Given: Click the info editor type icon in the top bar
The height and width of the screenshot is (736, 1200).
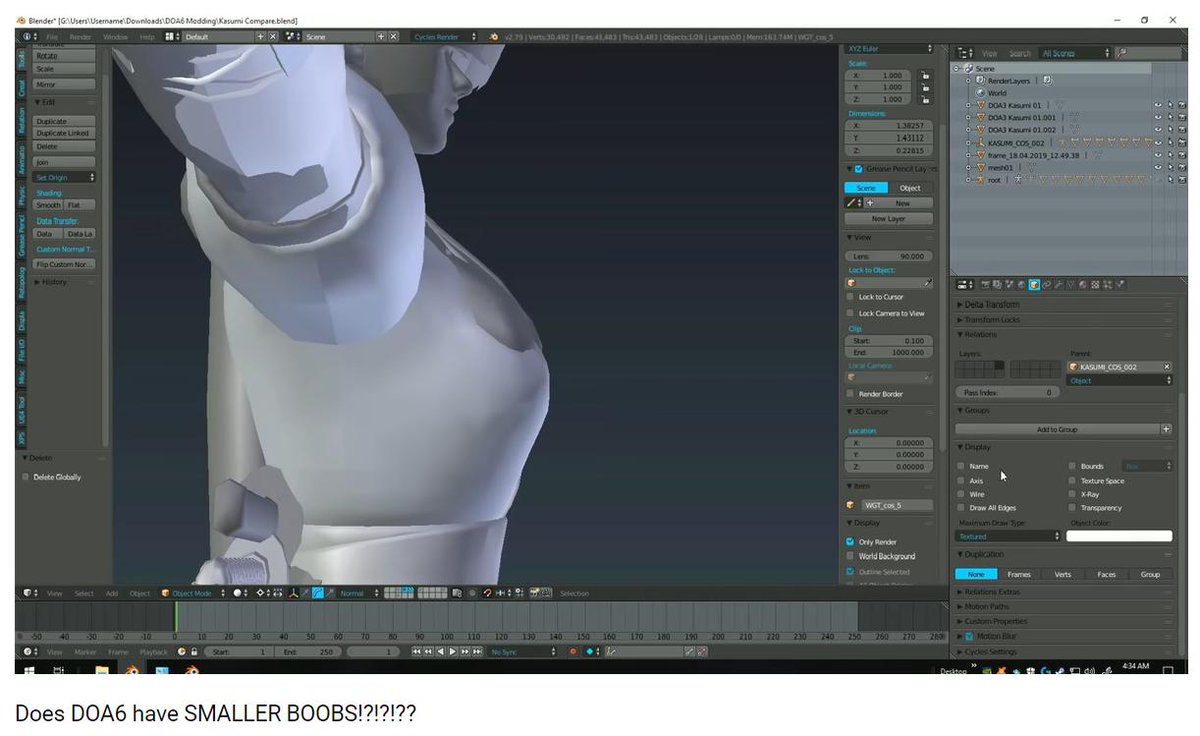Looking at the screenshot, I should [27, 36].
